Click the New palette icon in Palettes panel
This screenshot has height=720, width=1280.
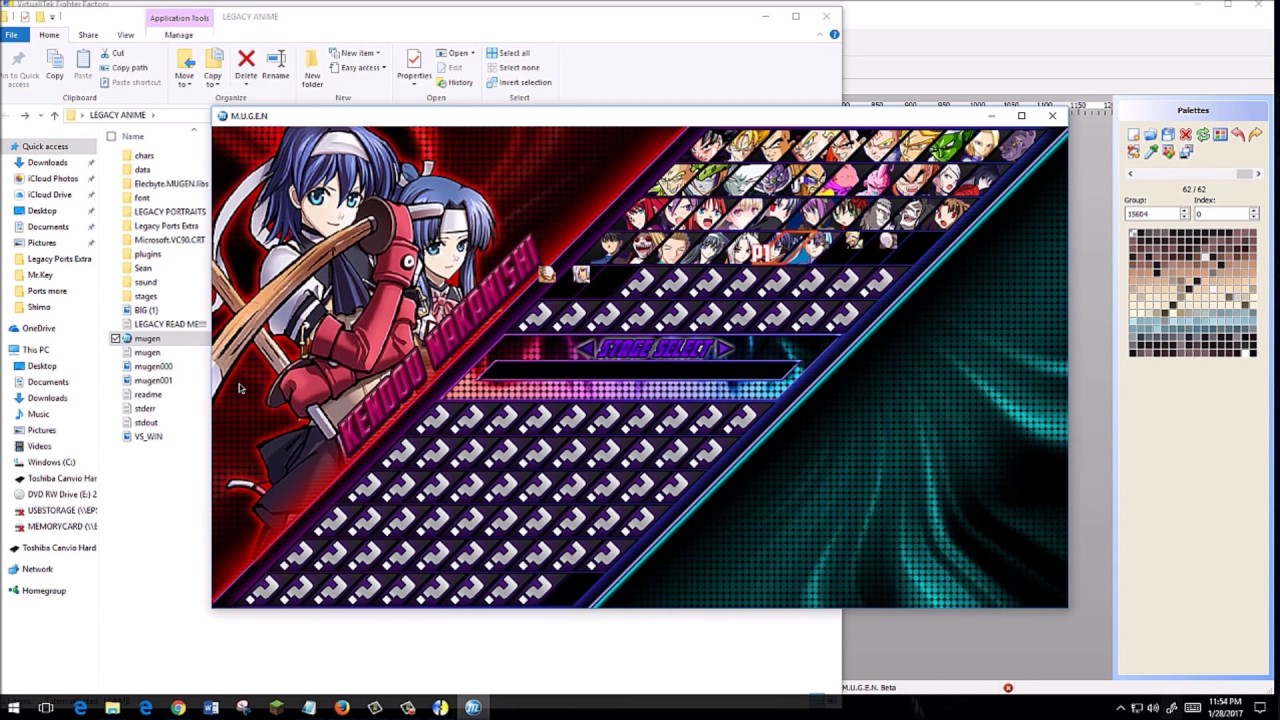tap(1133, 135)
